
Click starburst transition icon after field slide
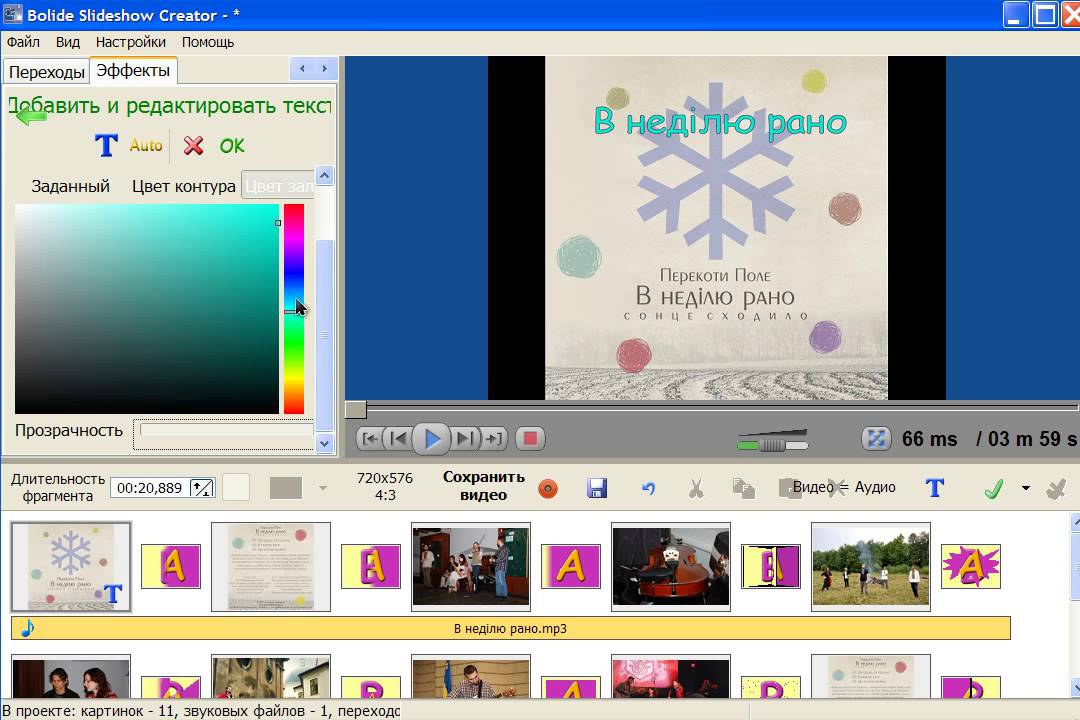click(x=971, y=566)
